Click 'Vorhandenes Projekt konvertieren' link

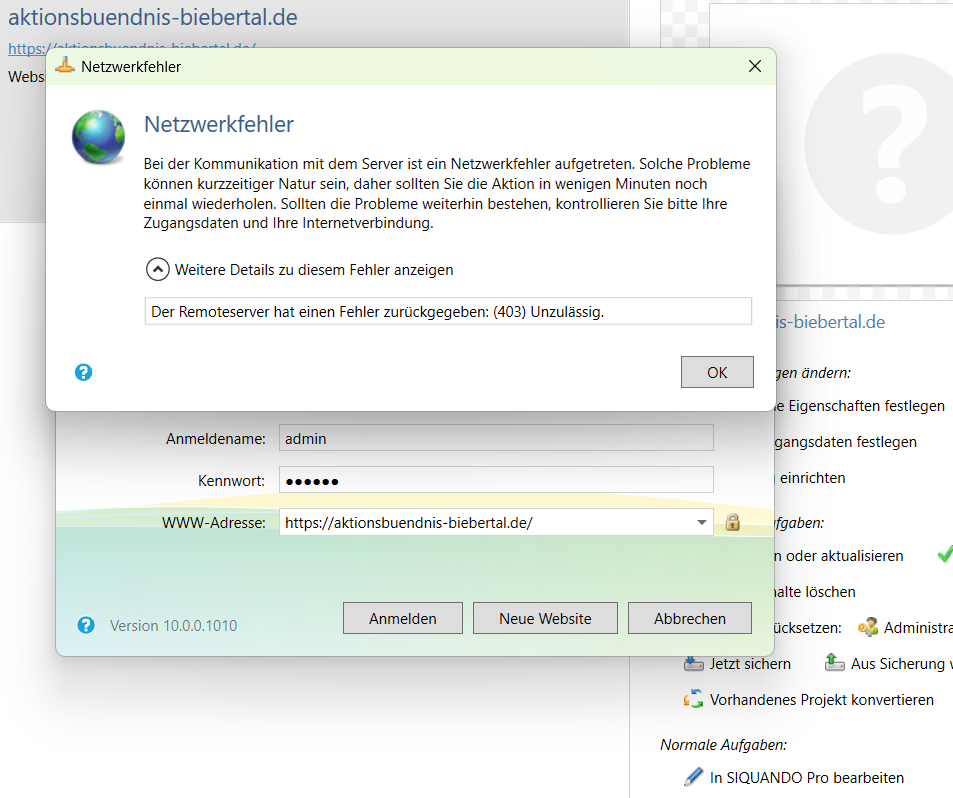click(822, 700)
